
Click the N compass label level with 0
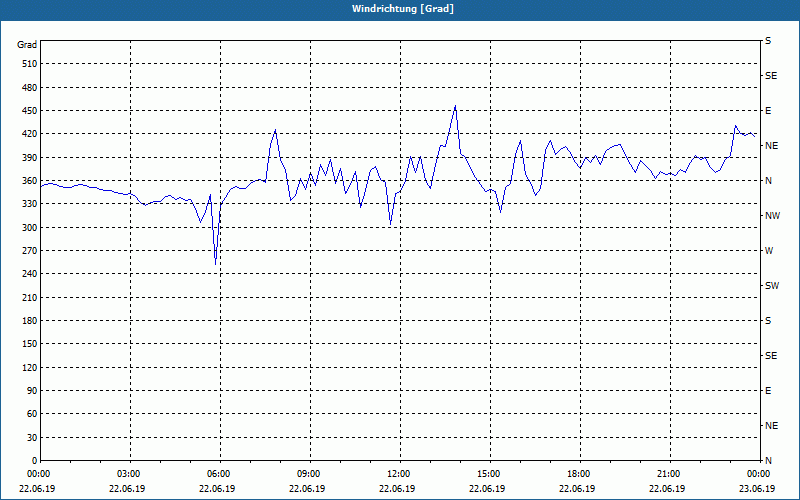(x=768, y=461)
